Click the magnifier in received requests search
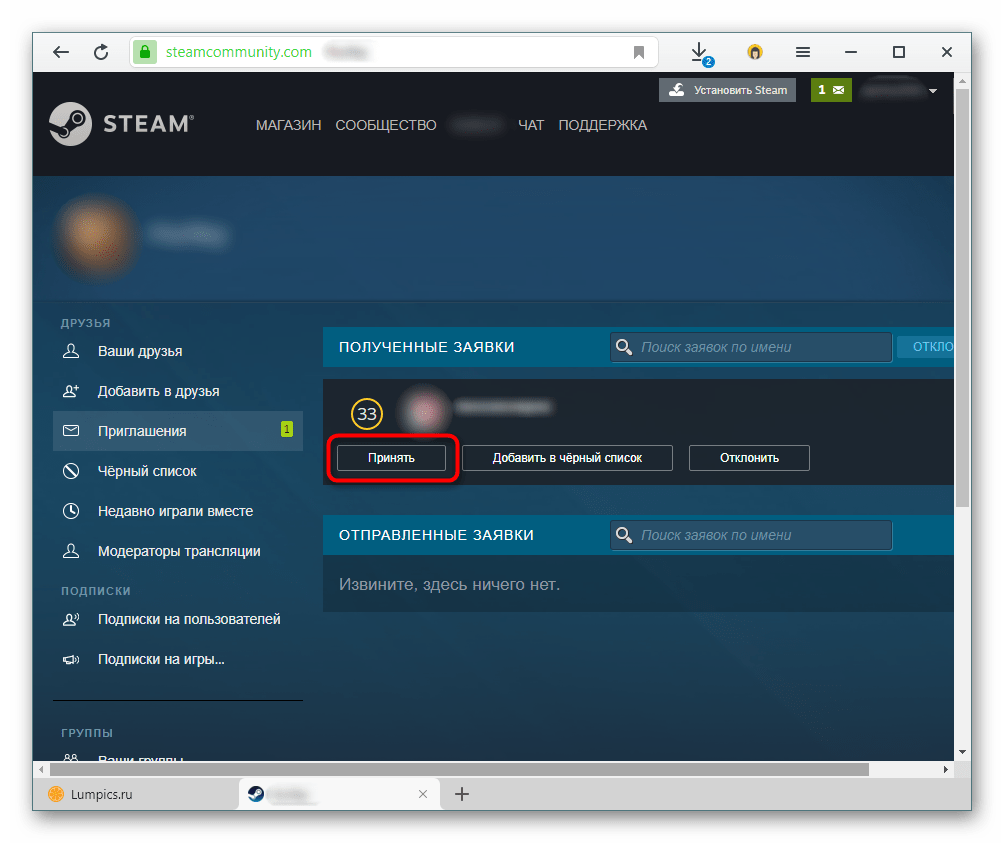The width and height of the screenshot is (1004, 843). 624,347
